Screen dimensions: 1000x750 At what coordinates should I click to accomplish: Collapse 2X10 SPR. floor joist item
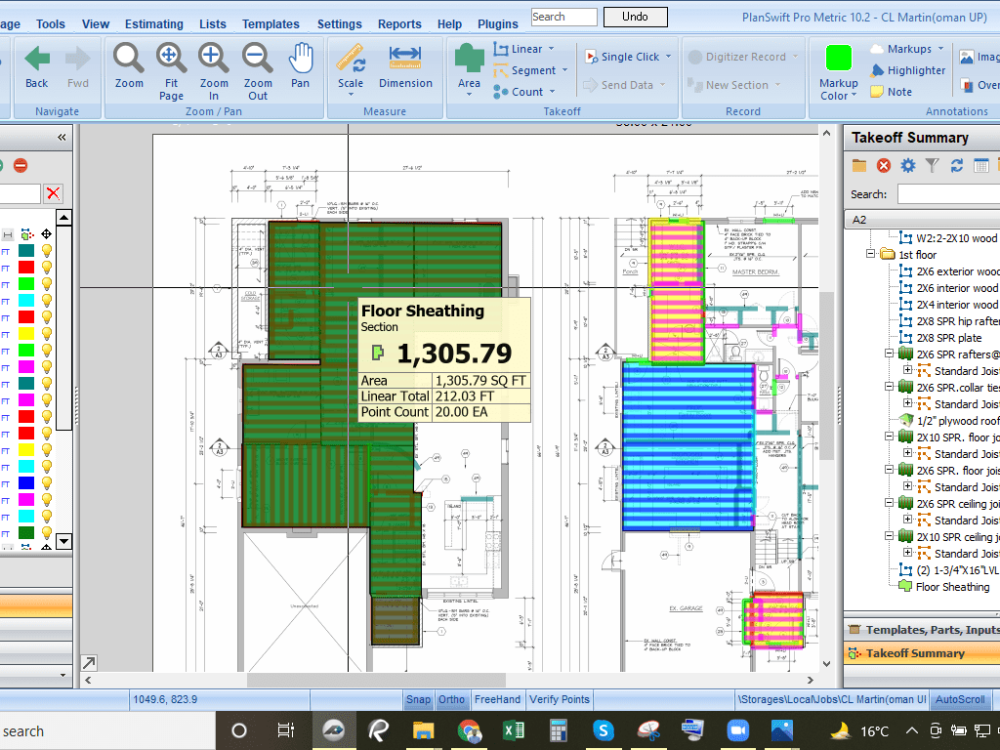tap(889, 436)
